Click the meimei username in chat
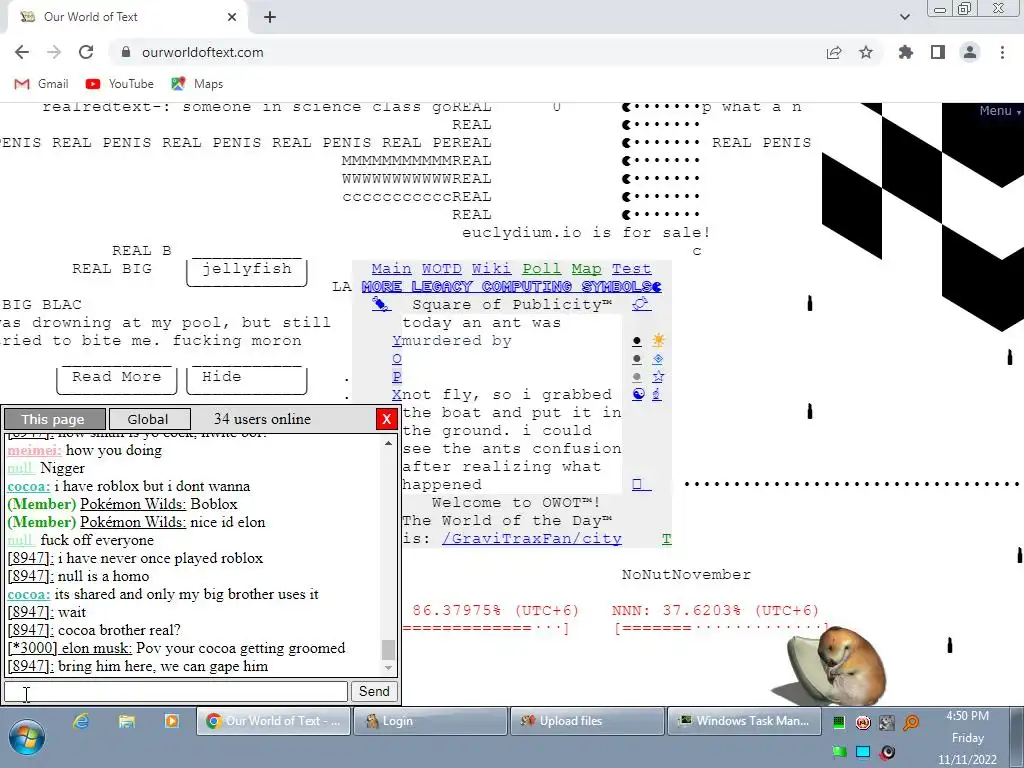Screen dimensions: 1024x768 35,450
